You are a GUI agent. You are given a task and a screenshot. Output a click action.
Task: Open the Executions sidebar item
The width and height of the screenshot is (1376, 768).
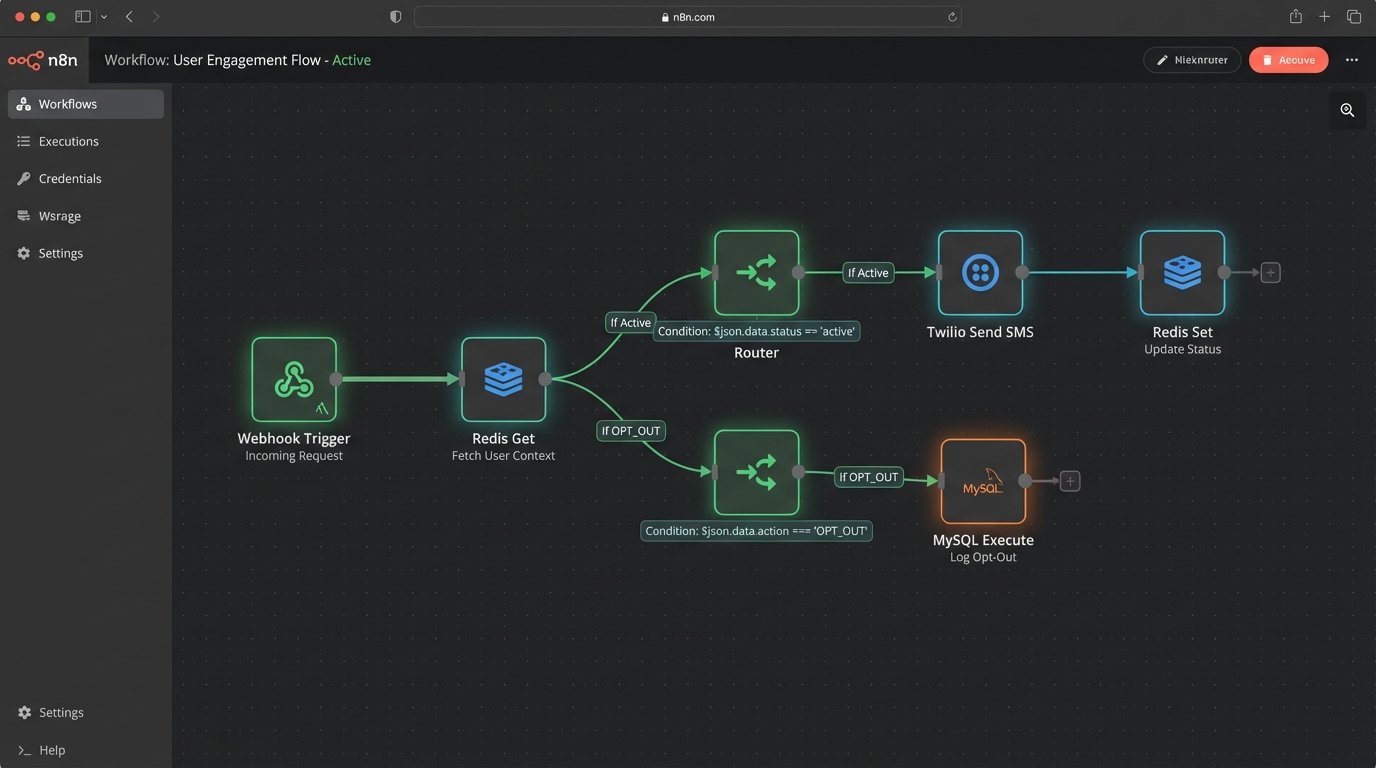[x=68, y=141]
